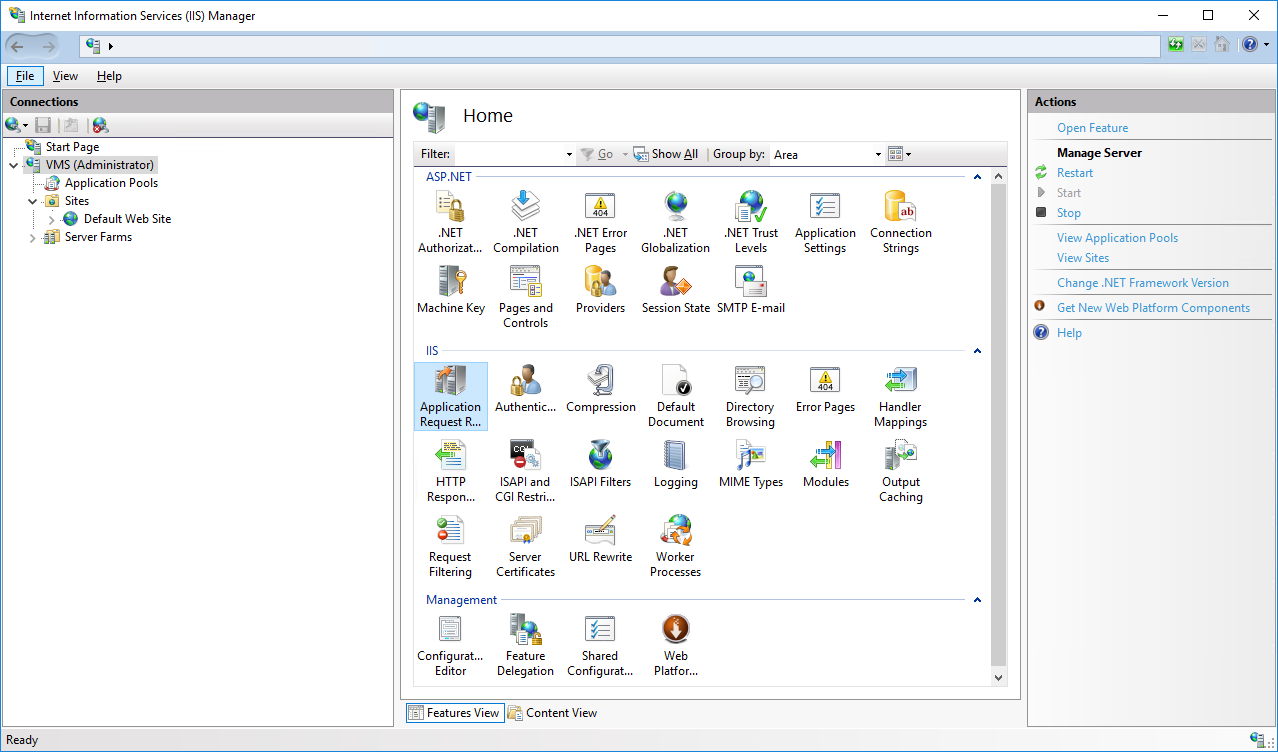1278x752 pixels.
Task: Open Configuration Editor feature
Action: point(450,645)
